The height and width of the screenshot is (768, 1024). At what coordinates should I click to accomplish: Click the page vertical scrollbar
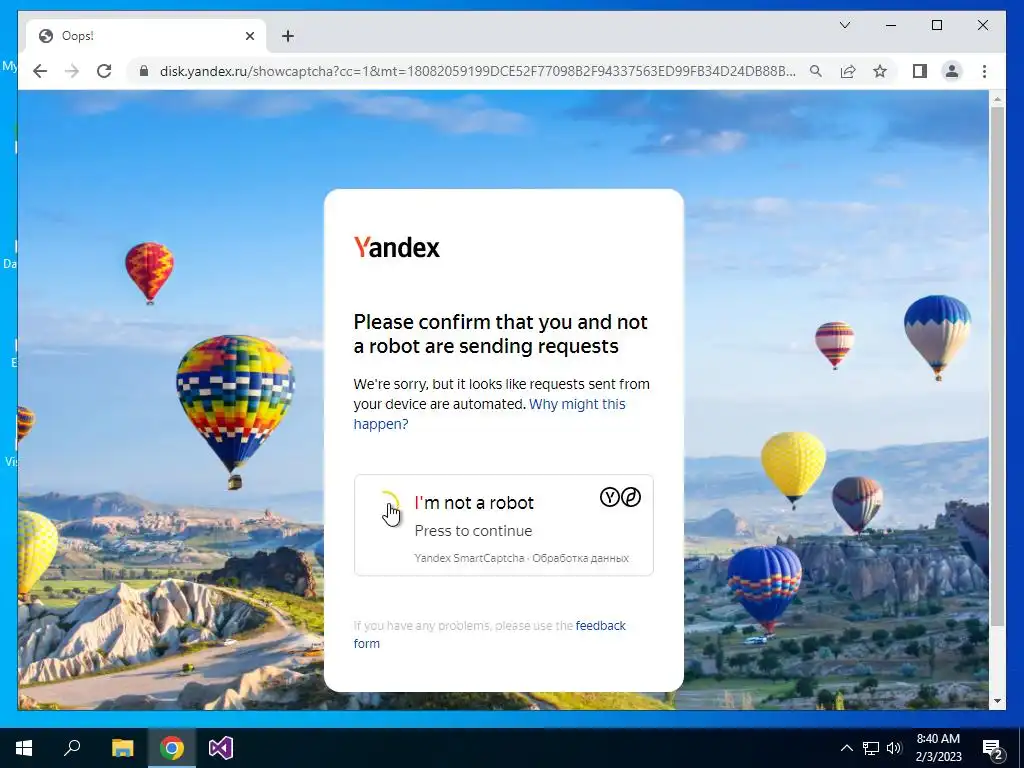(x=997, y=366)
